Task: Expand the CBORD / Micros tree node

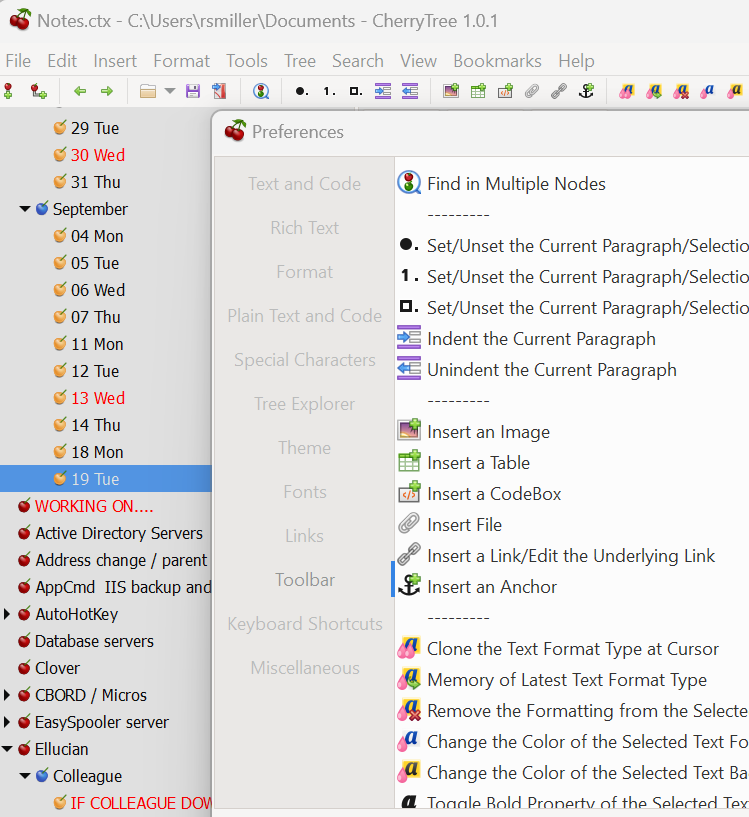Action: (x=7, y=695)
